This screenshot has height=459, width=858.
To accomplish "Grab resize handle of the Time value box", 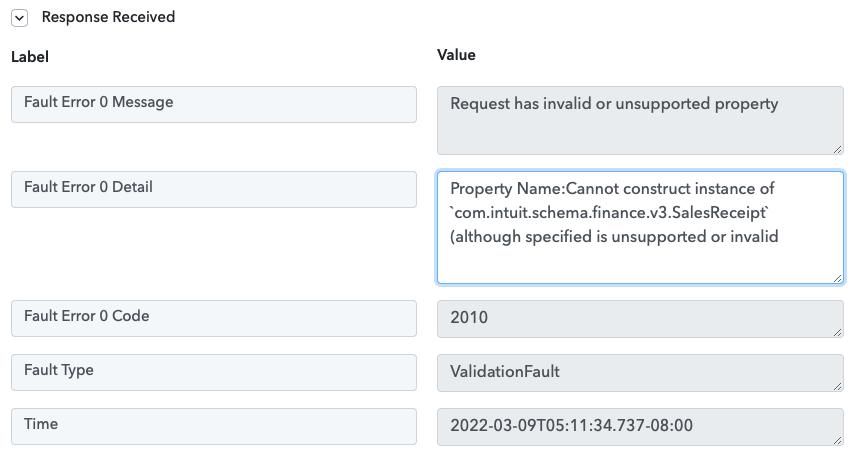I will click(x=838, y=440).
